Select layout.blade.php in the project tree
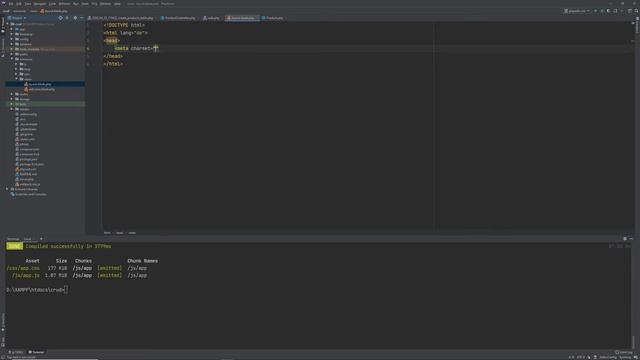The image size is (640, 360). pyautogui.click(x=40, y=84)
